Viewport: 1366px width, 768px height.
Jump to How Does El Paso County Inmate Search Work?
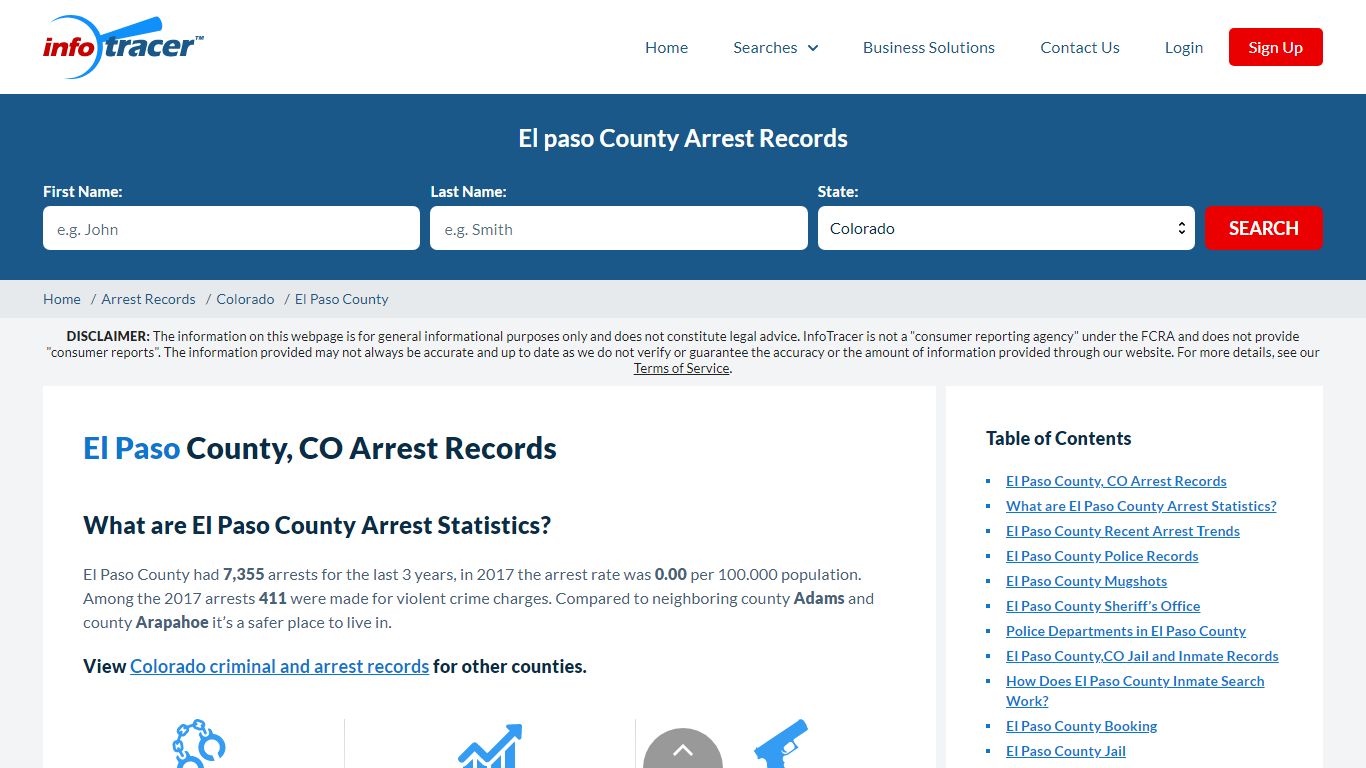1135,691
